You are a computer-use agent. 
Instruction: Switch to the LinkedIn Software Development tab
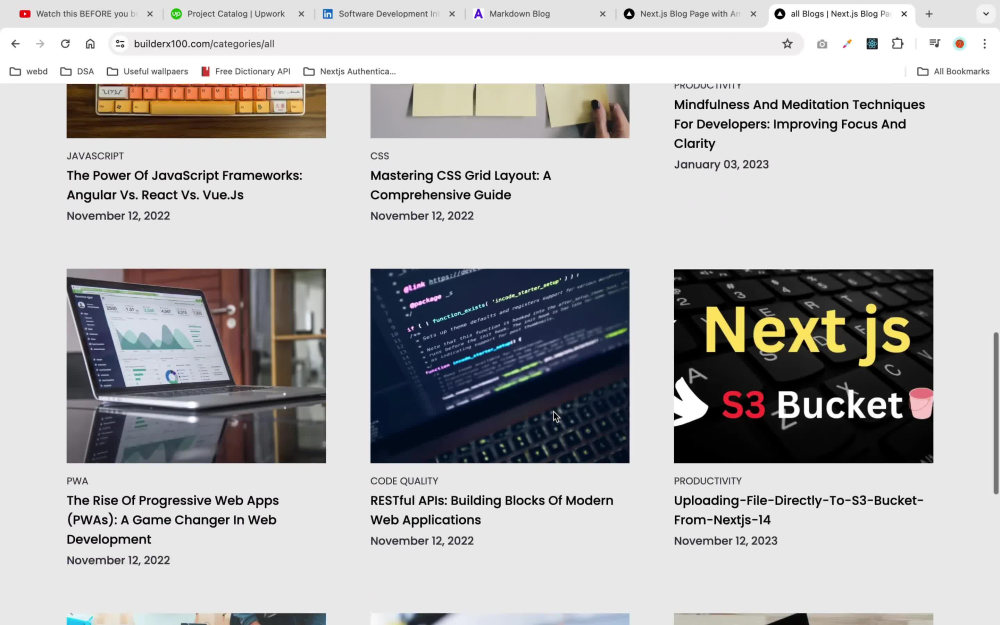388,13
